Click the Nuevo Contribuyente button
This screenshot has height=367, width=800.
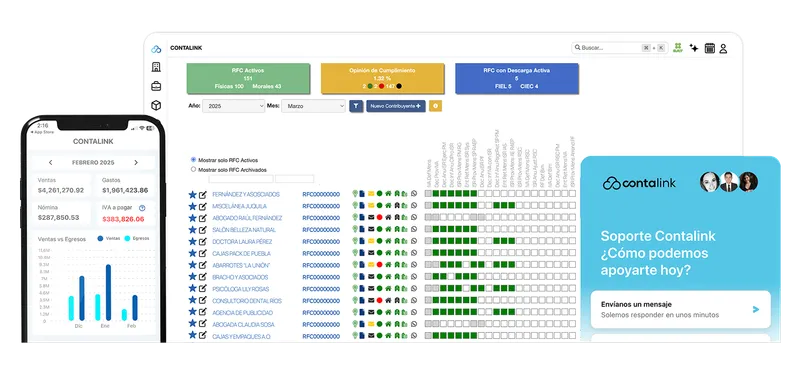point(396,106)
